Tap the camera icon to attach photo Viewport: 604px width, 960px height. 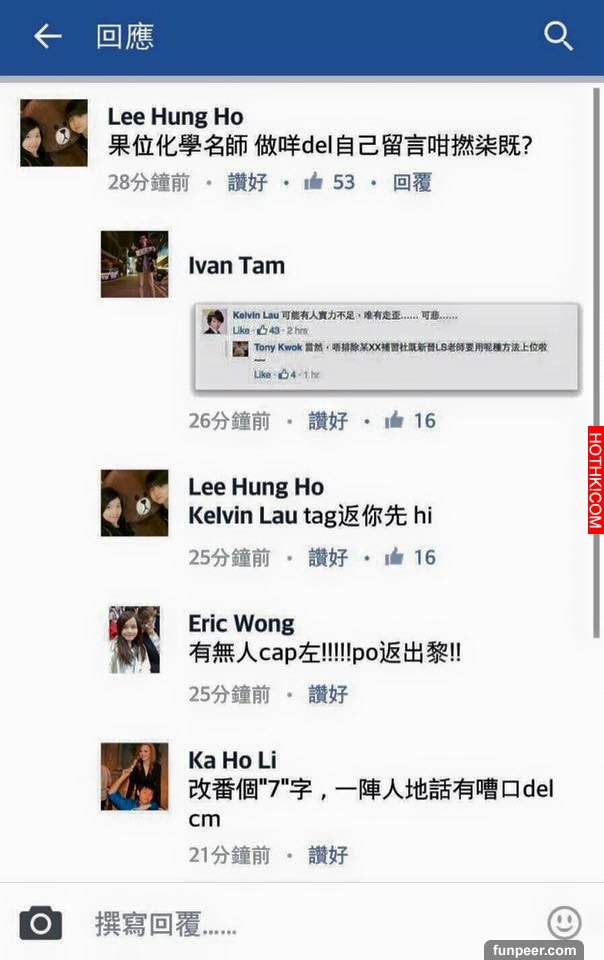point(40,922)
